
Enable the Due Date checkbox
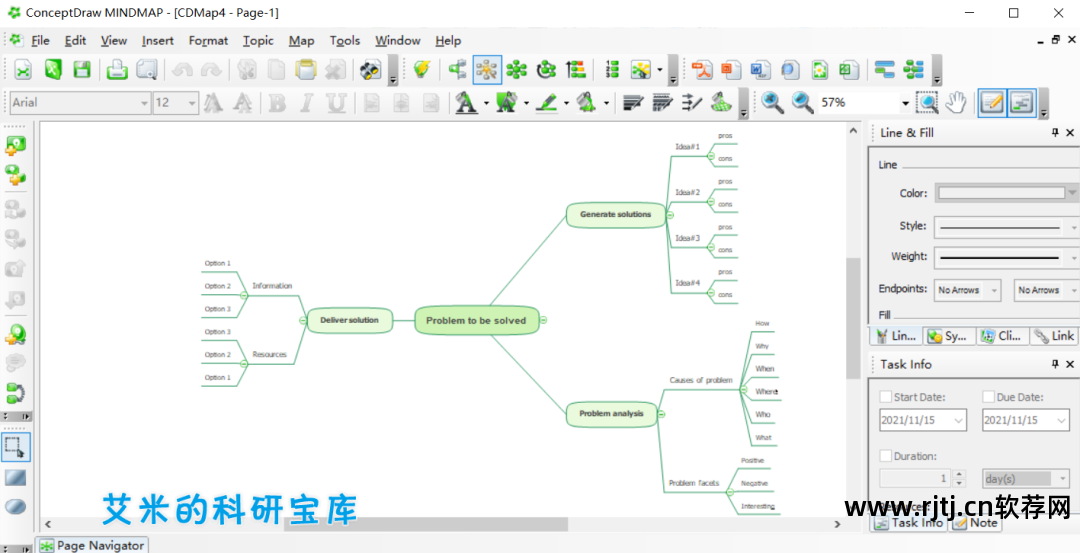(x=988, y=397)
